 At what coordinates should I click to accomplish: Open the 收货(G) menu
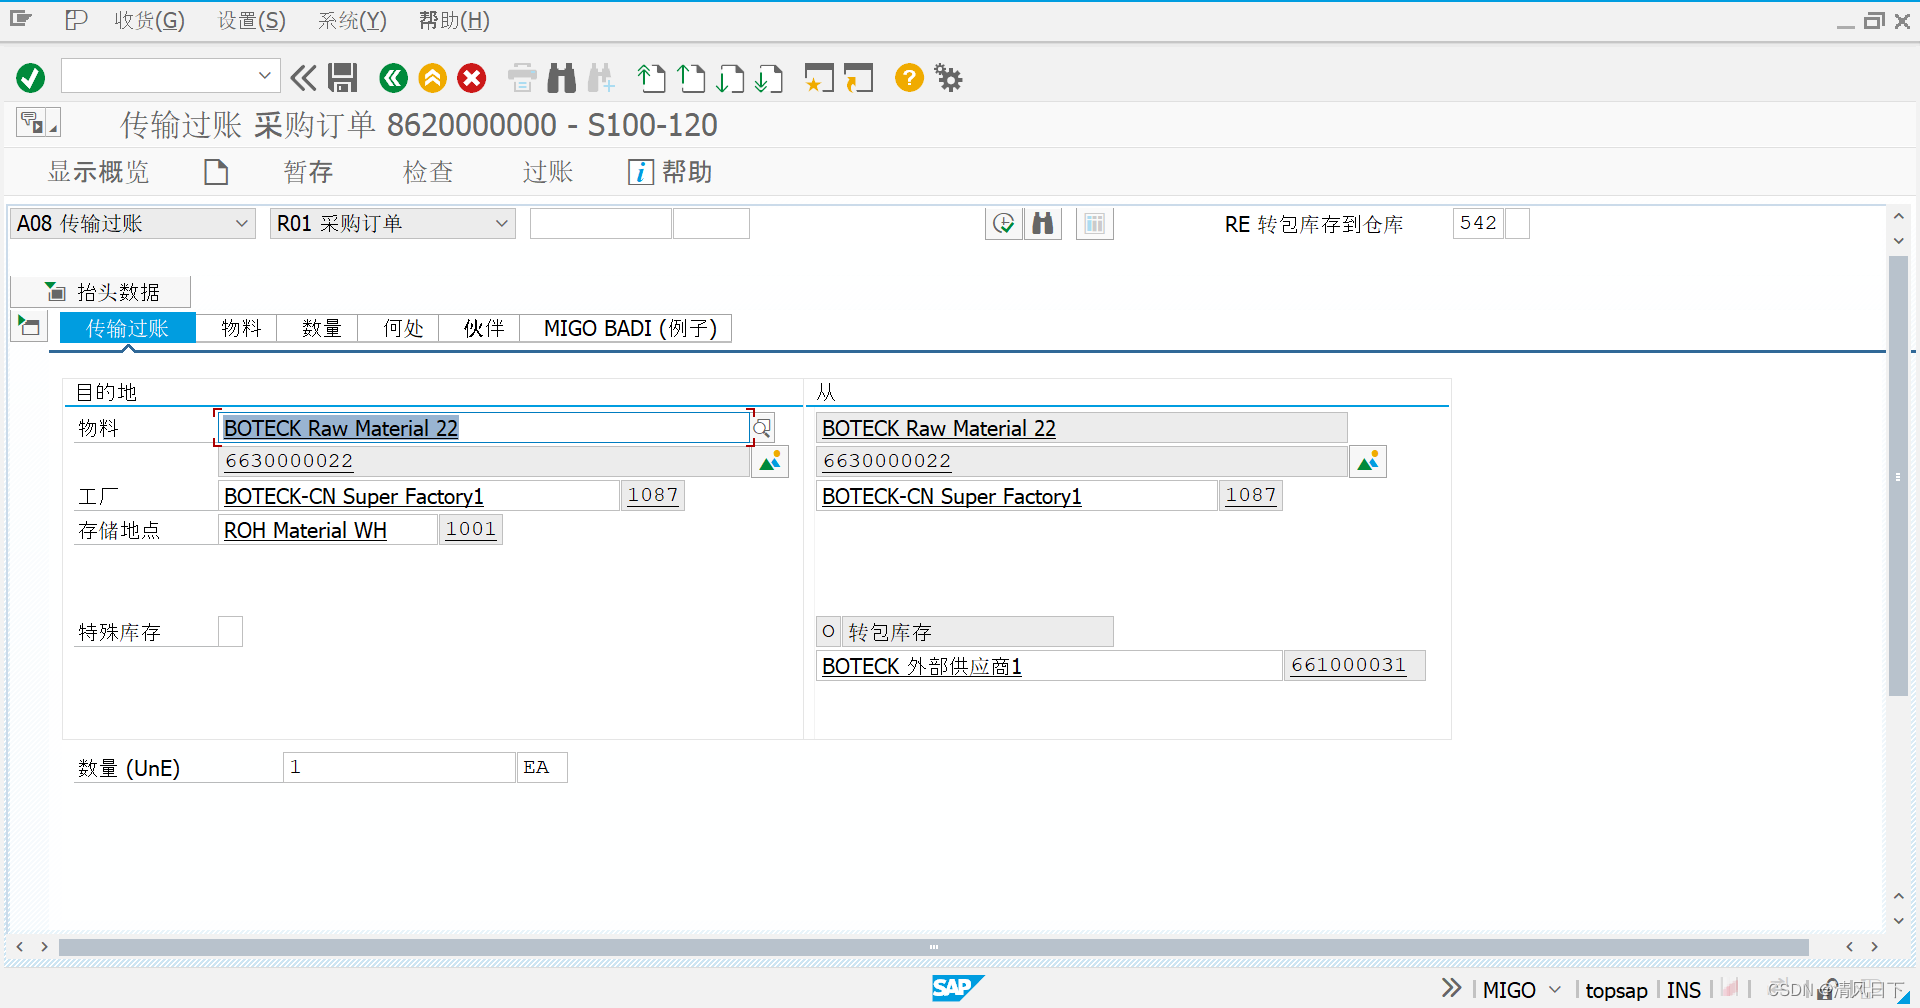coord(149,20)
